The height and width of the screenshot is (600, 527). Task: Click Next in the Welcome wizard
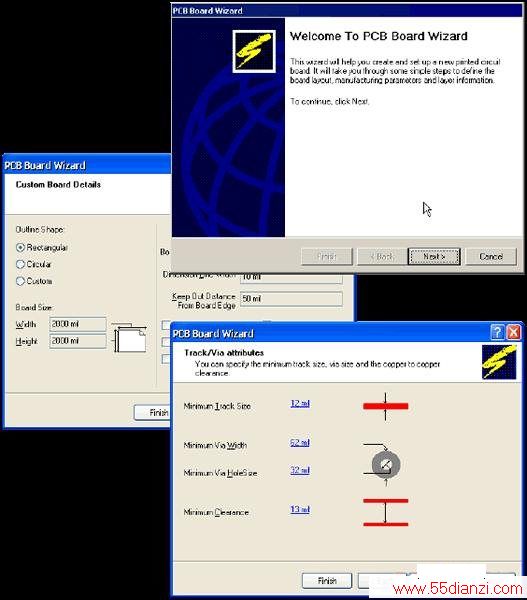click(x=434, y=256)
